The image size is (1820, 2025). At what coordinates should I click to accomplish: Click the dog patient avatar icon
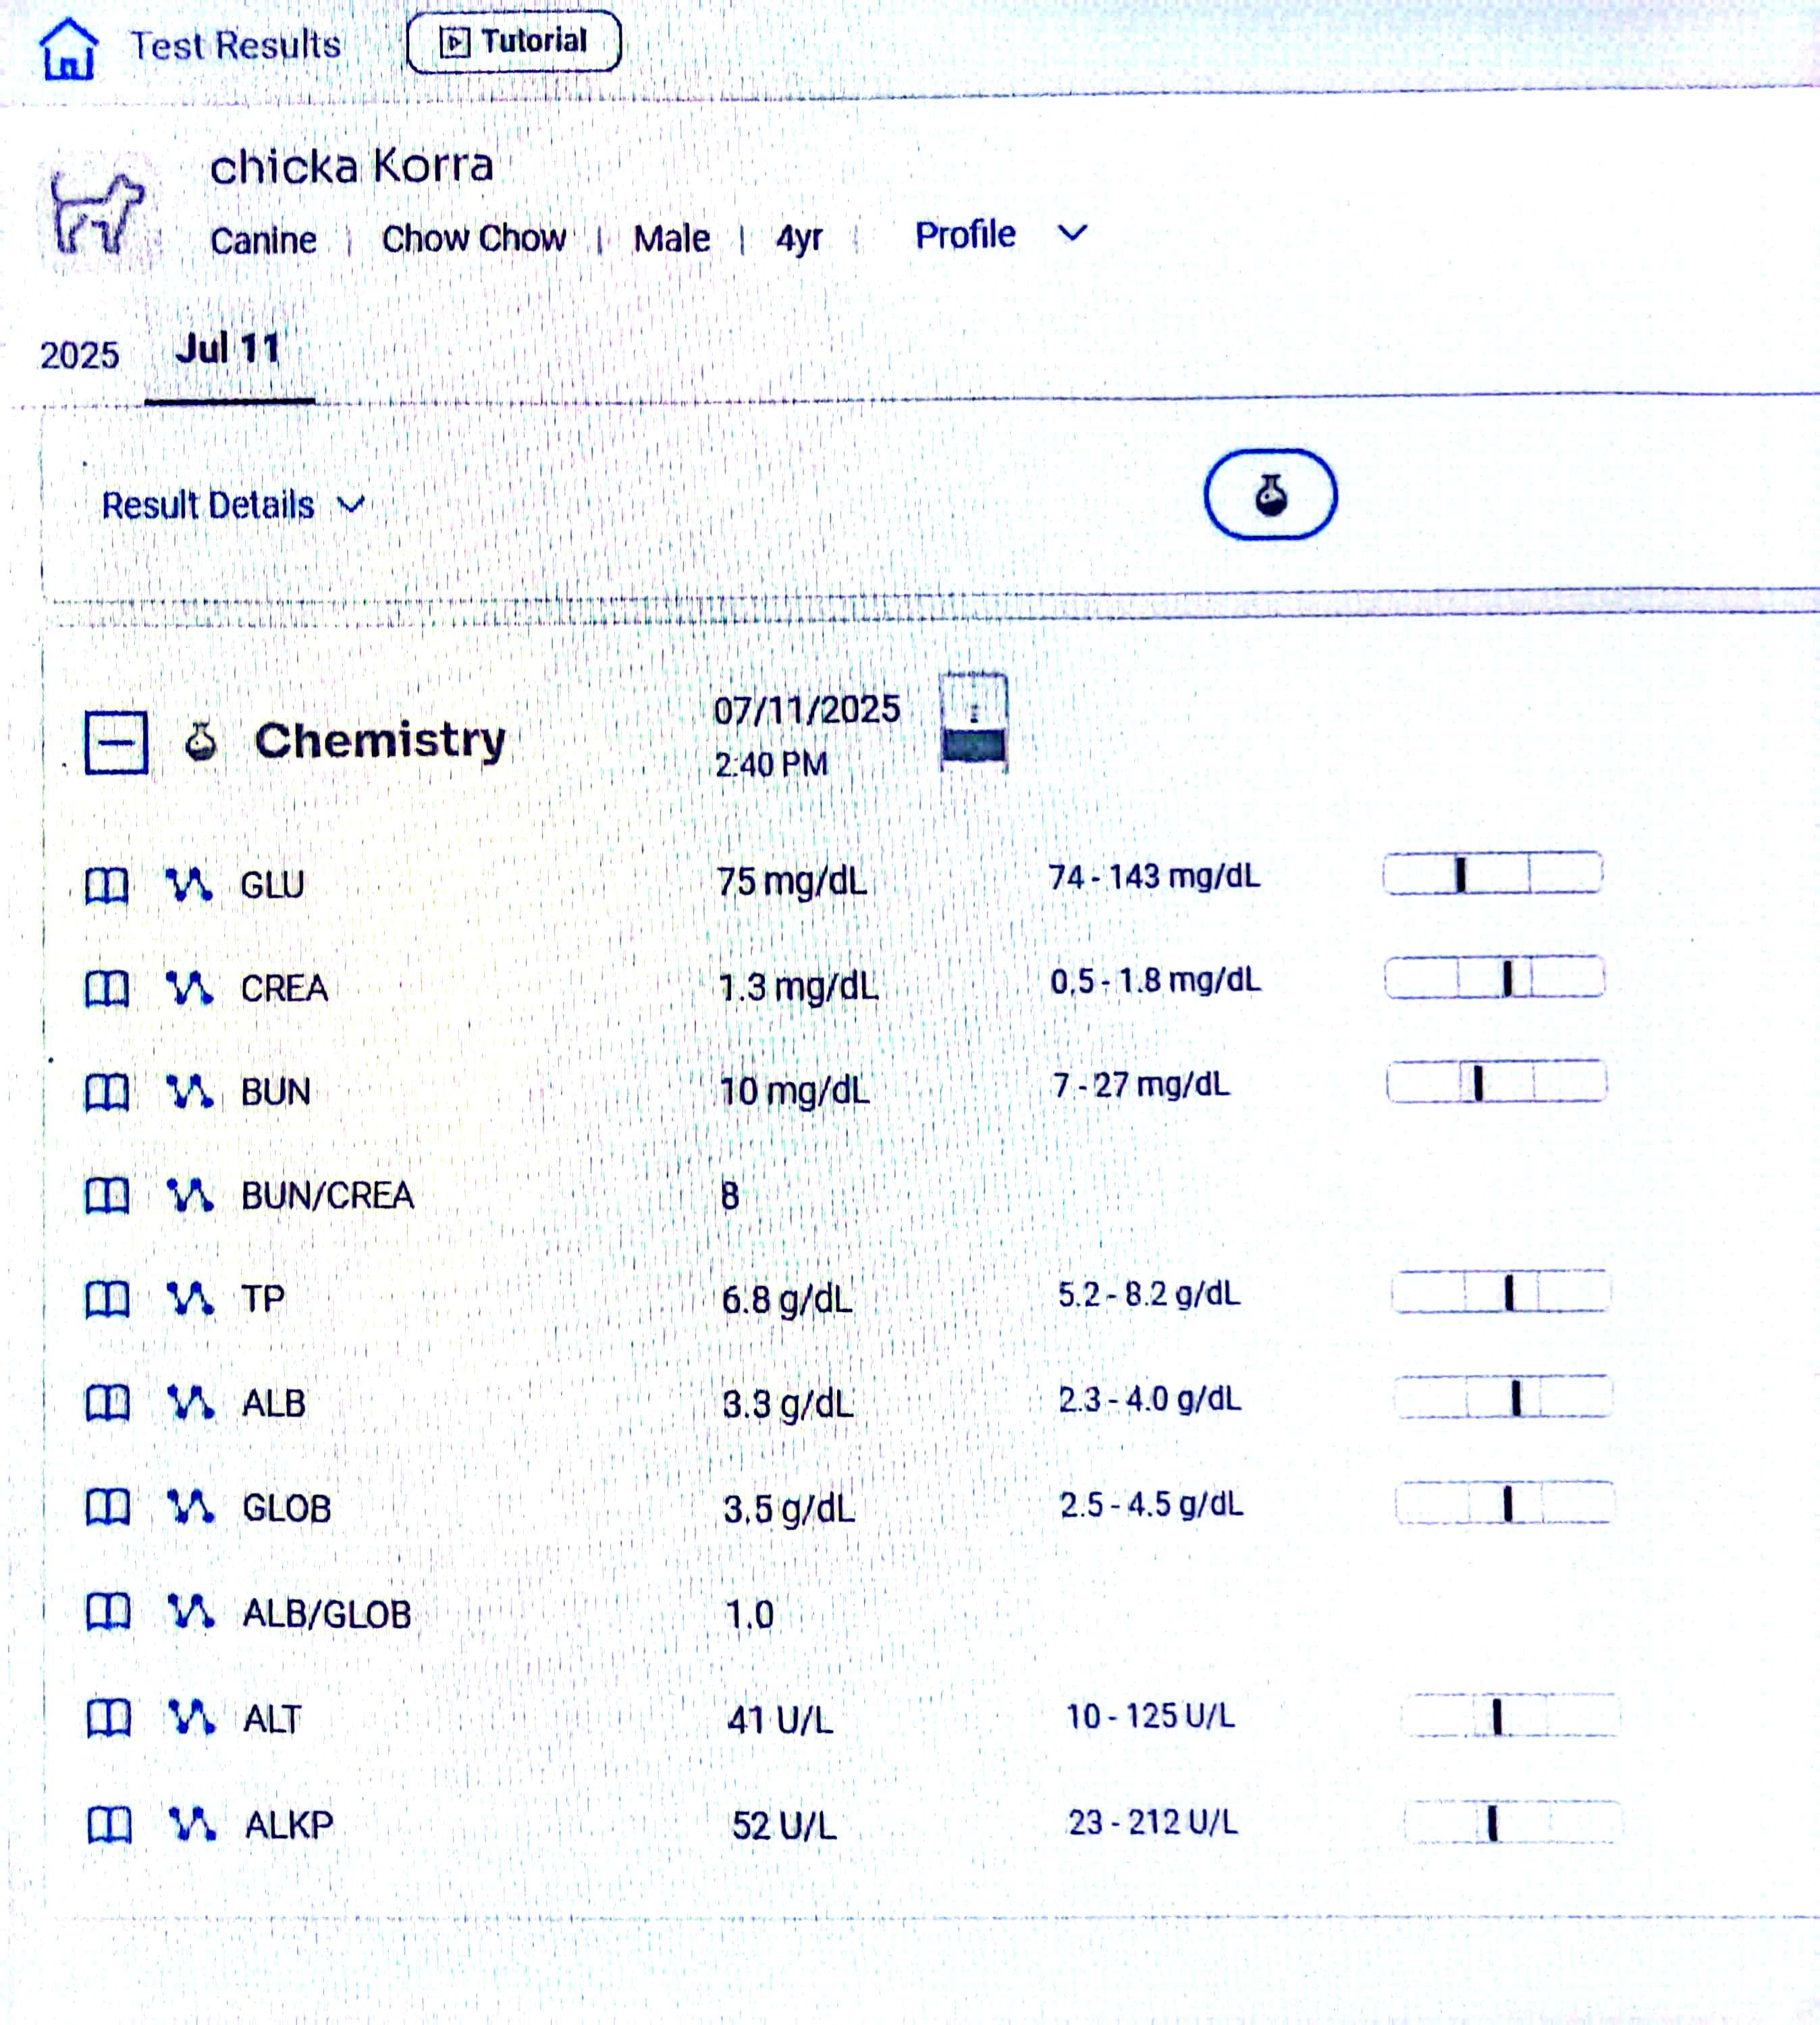(x=97, y=213)
